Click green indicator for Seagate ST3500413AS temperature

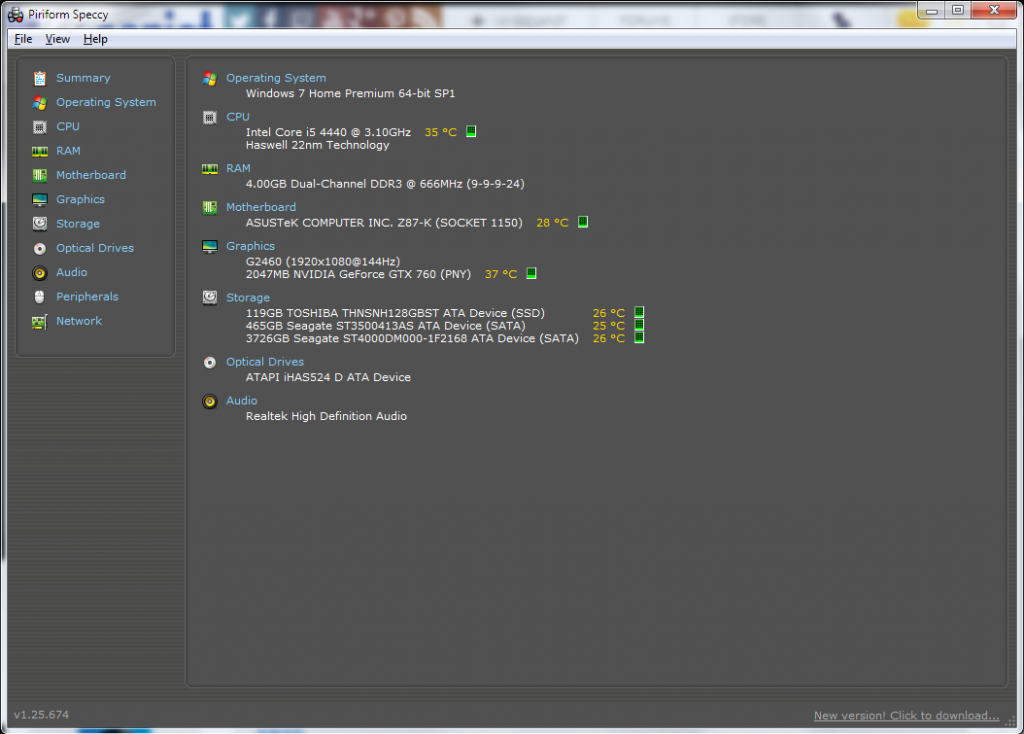tap(639, 325)
